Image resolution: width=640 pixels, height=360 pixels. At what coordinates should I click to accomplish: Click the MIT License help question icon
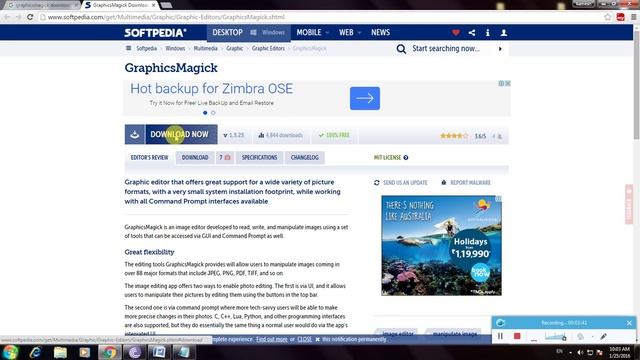coord(406,158)
